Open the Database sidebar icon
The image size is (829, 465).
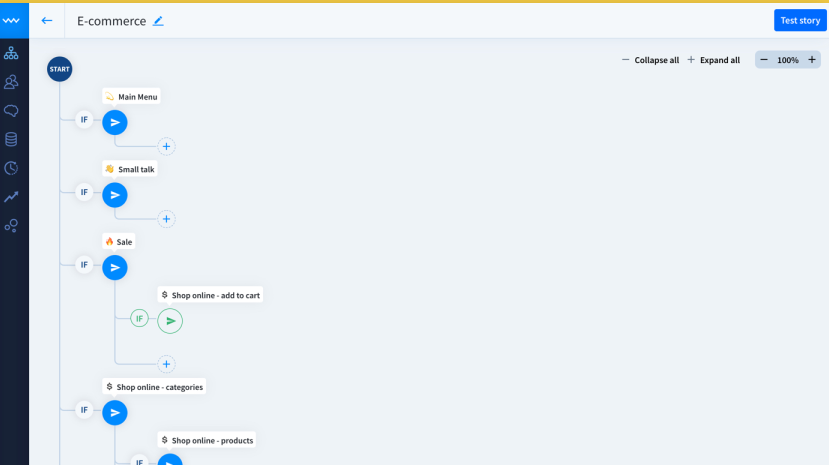(x=11, y=139)
